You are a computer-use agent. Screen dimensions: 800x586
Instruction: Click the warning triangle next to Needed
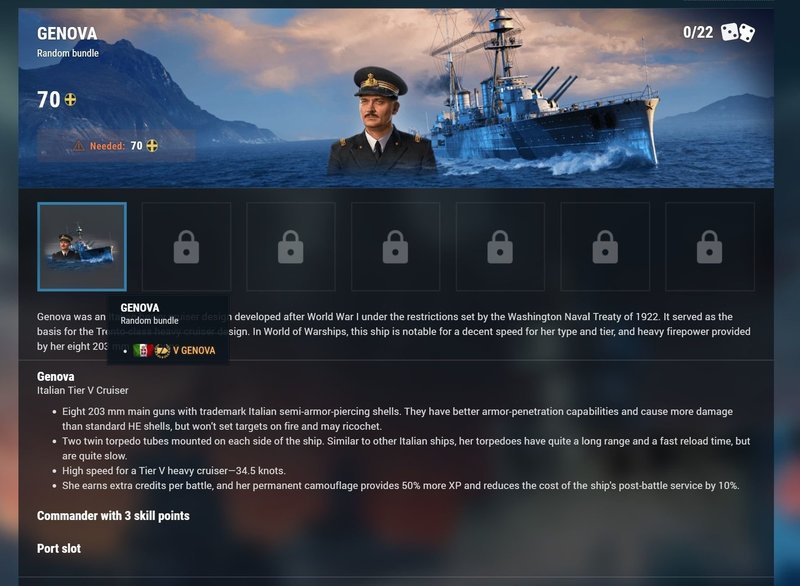coord(79,146)
